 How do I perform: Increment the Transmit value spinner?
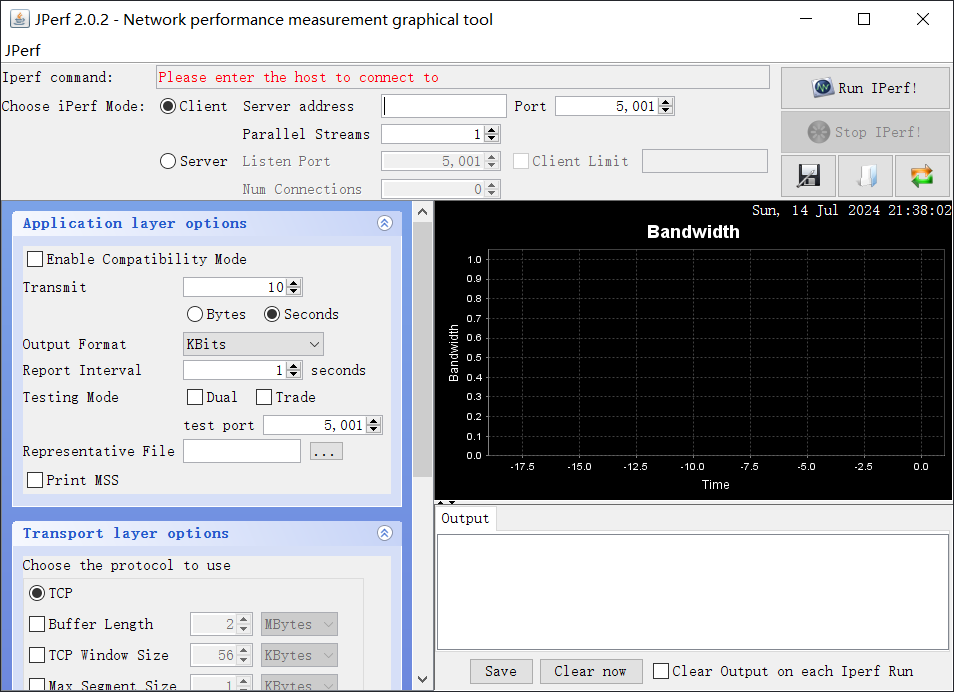coord(294,283)
